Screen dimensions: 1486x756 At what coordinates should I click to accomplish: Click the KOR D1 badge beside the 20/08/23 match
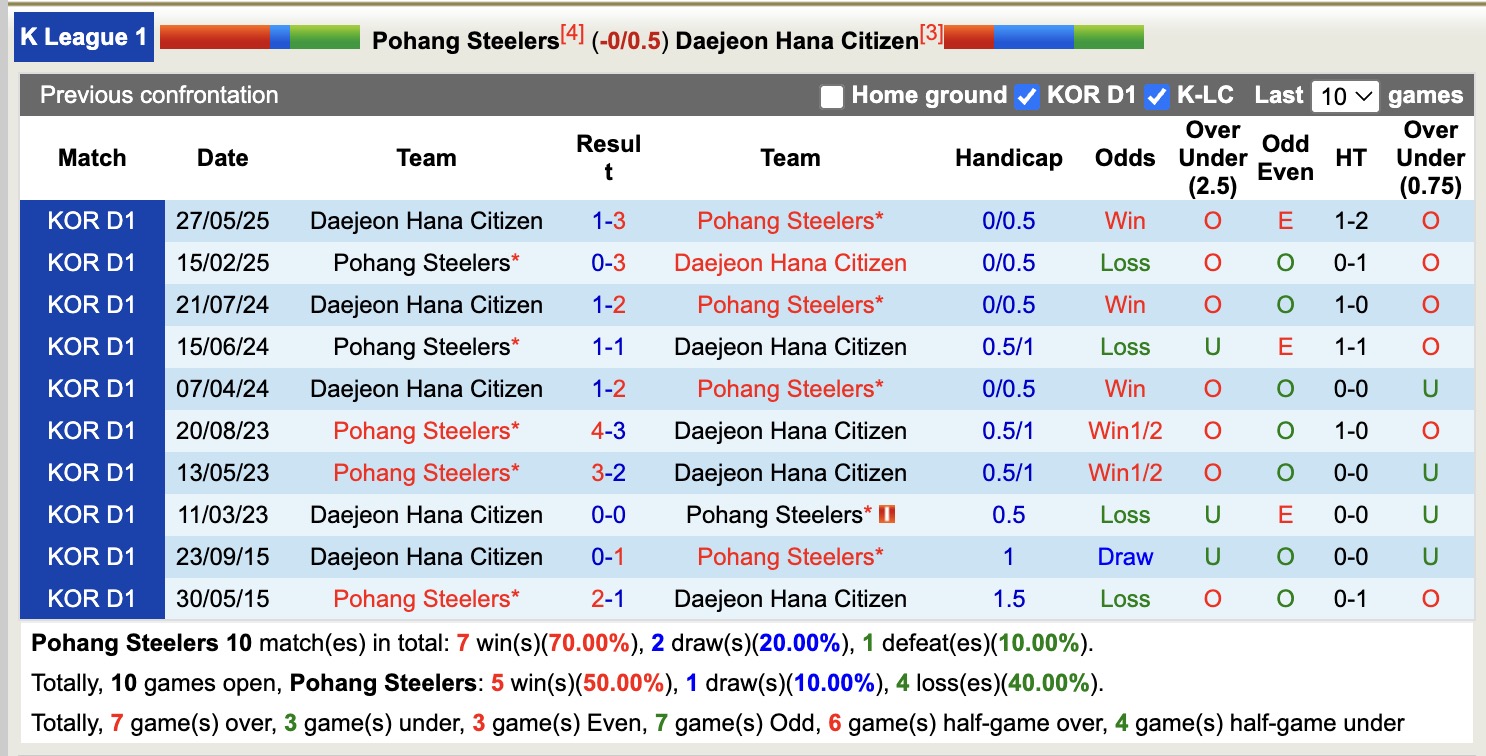click(x=92, y=430)
